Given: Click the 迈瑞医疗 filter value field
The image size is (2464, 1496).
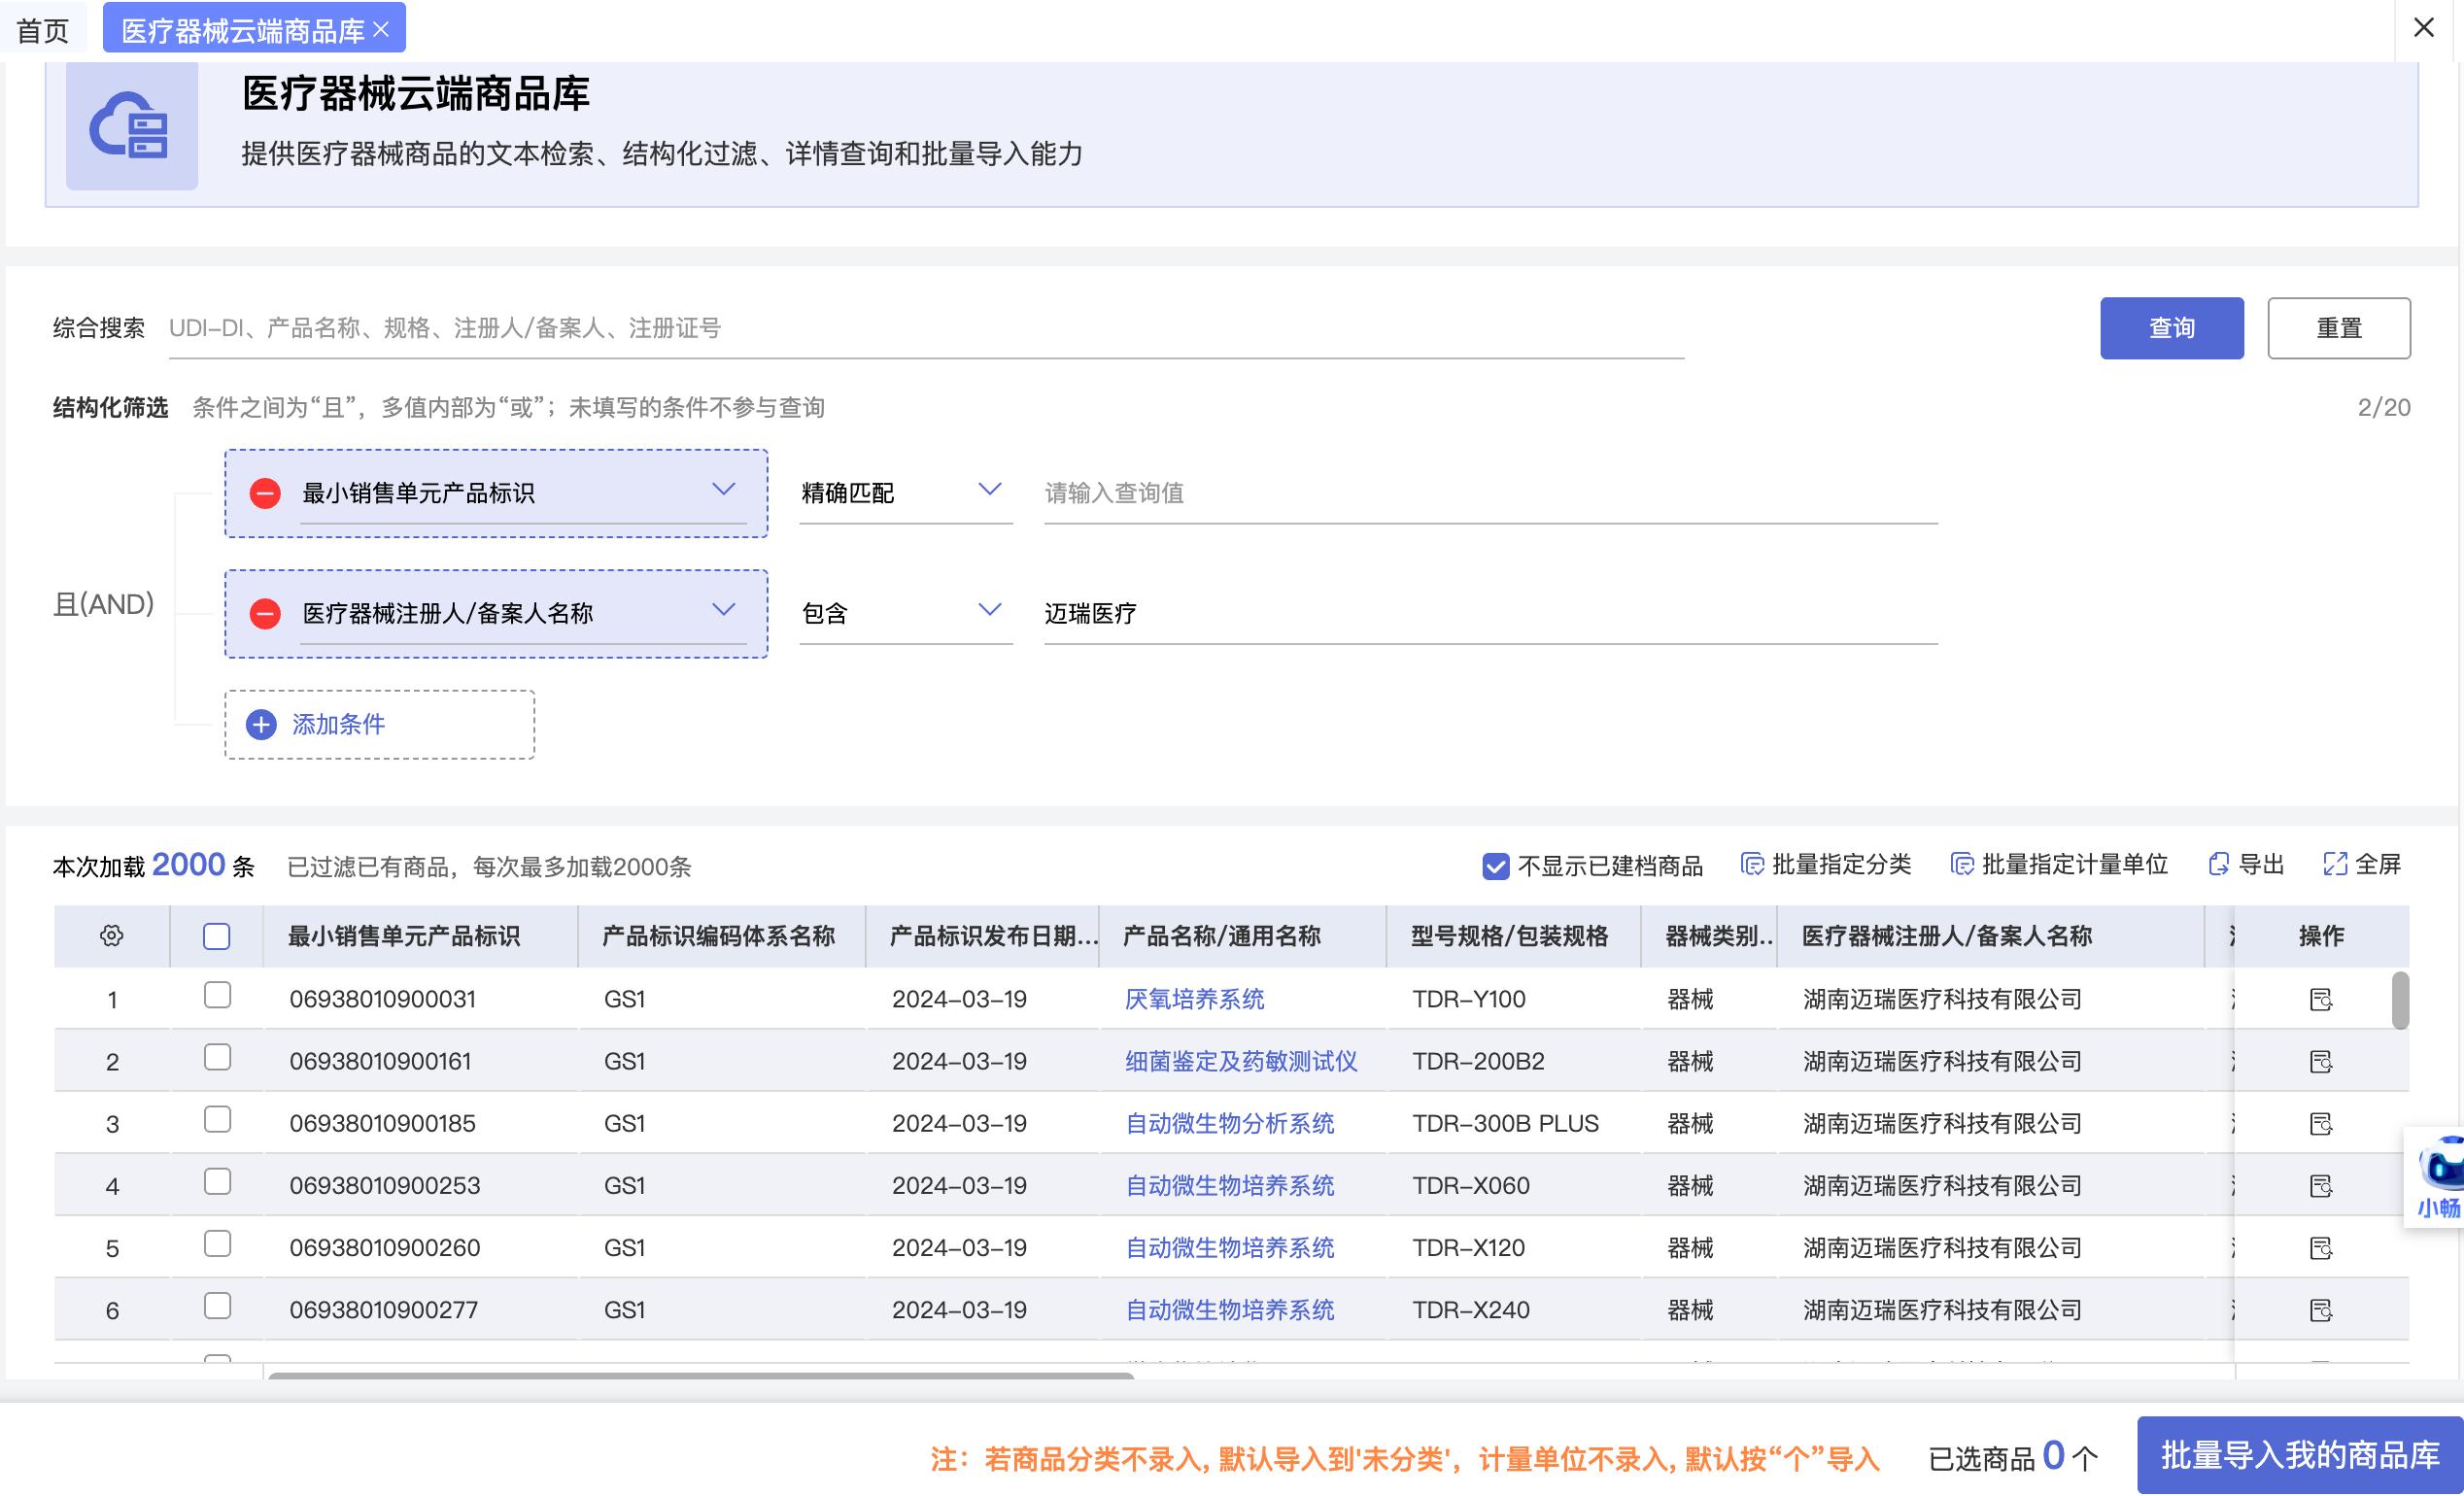Looking at the screenshot, I should [x=1490, y=613].
